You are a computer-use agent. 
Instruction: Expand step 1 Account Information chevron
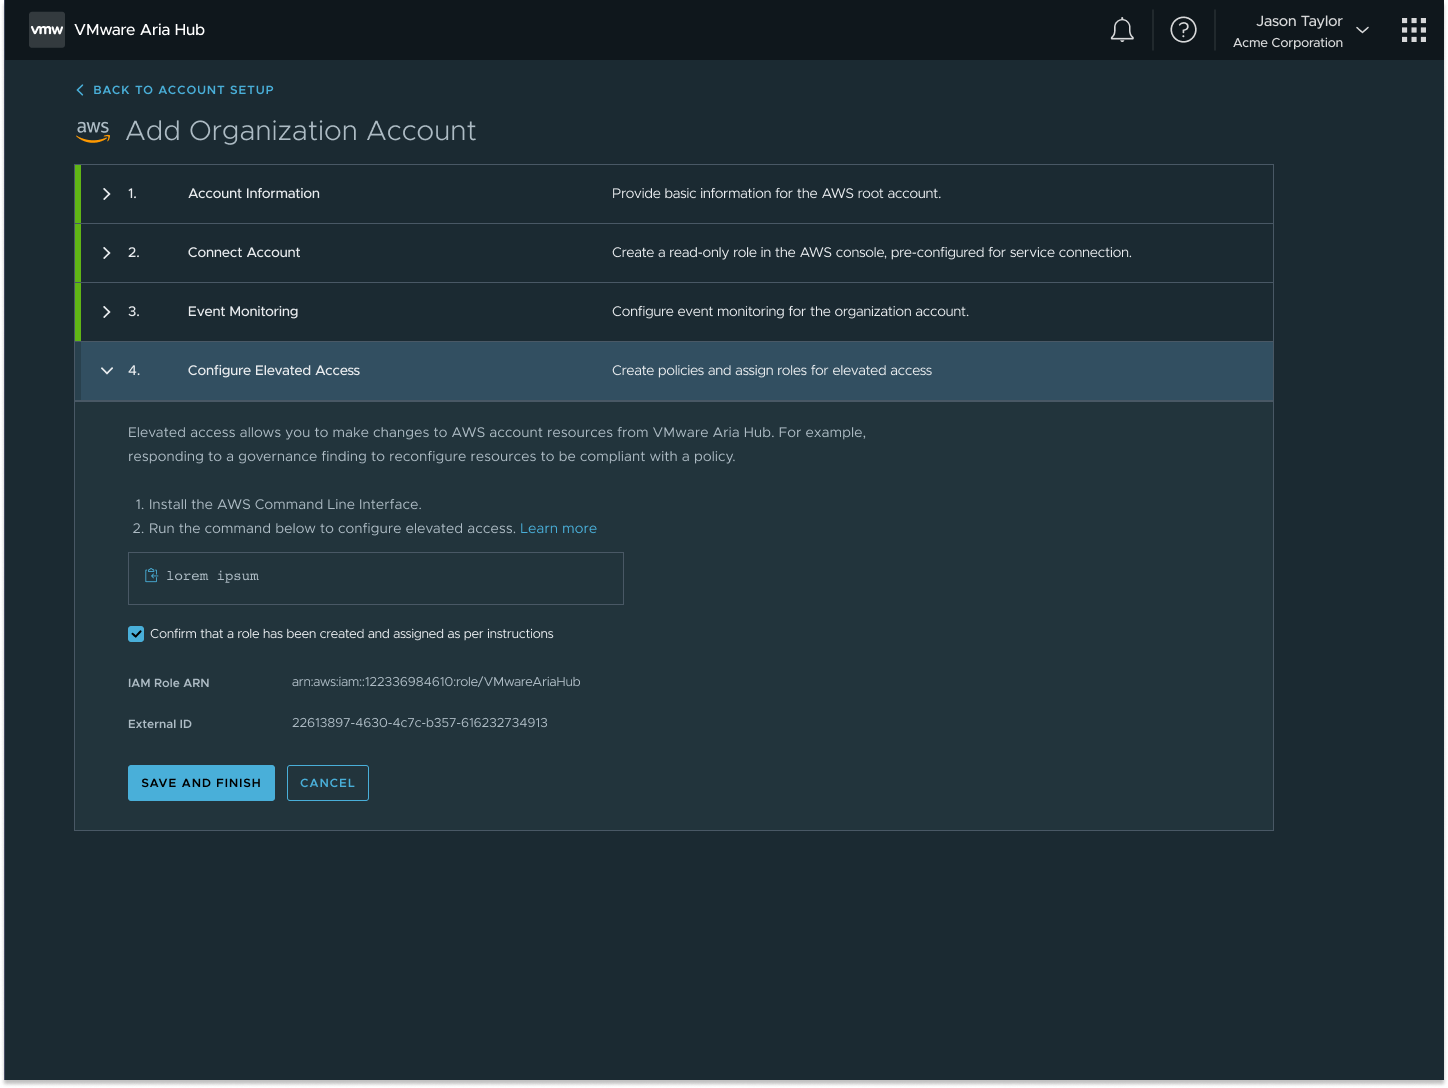pyautogui.click(x=107, y=194)
